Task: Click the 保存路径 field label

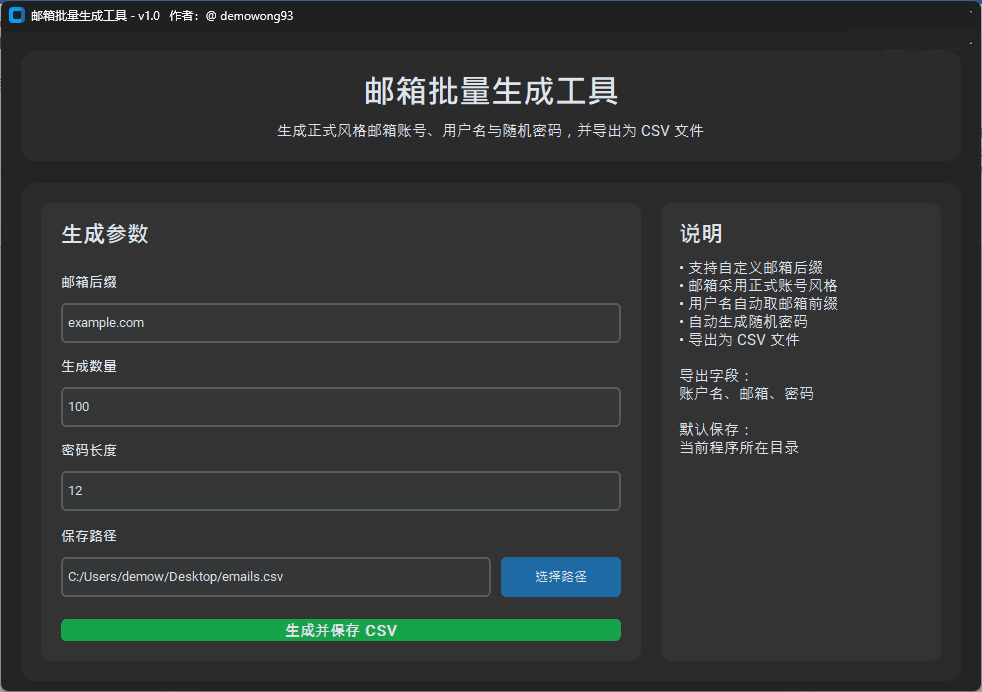Action: 89,535
